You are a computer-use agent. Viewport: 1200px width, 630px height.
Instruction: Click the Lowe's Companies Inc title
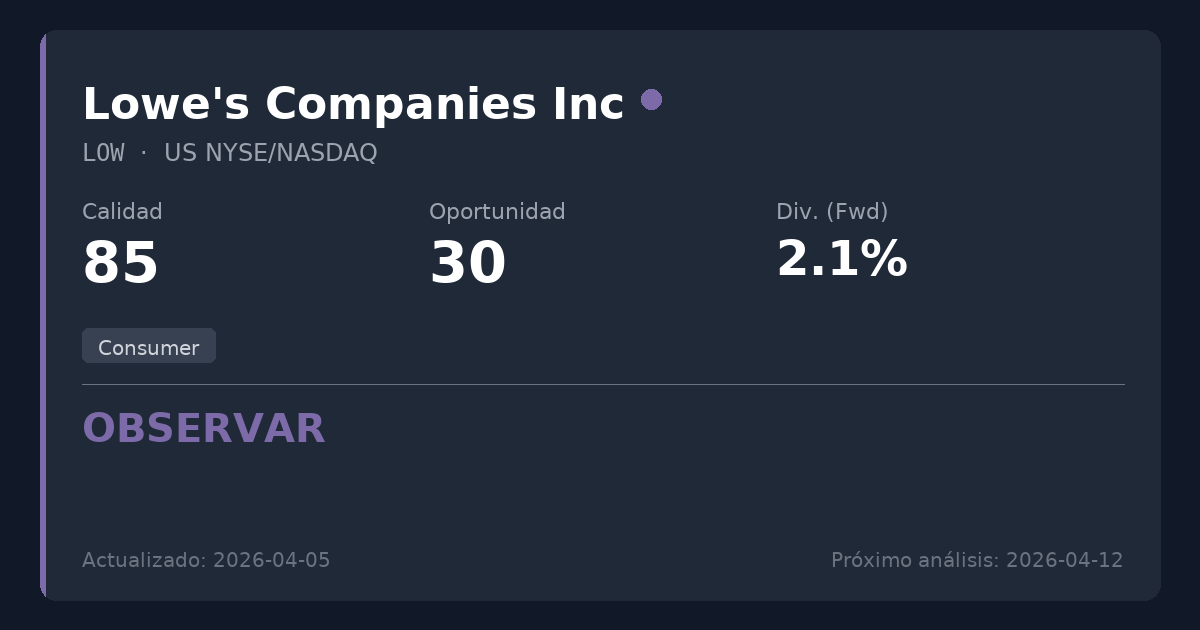pos(352,104)
